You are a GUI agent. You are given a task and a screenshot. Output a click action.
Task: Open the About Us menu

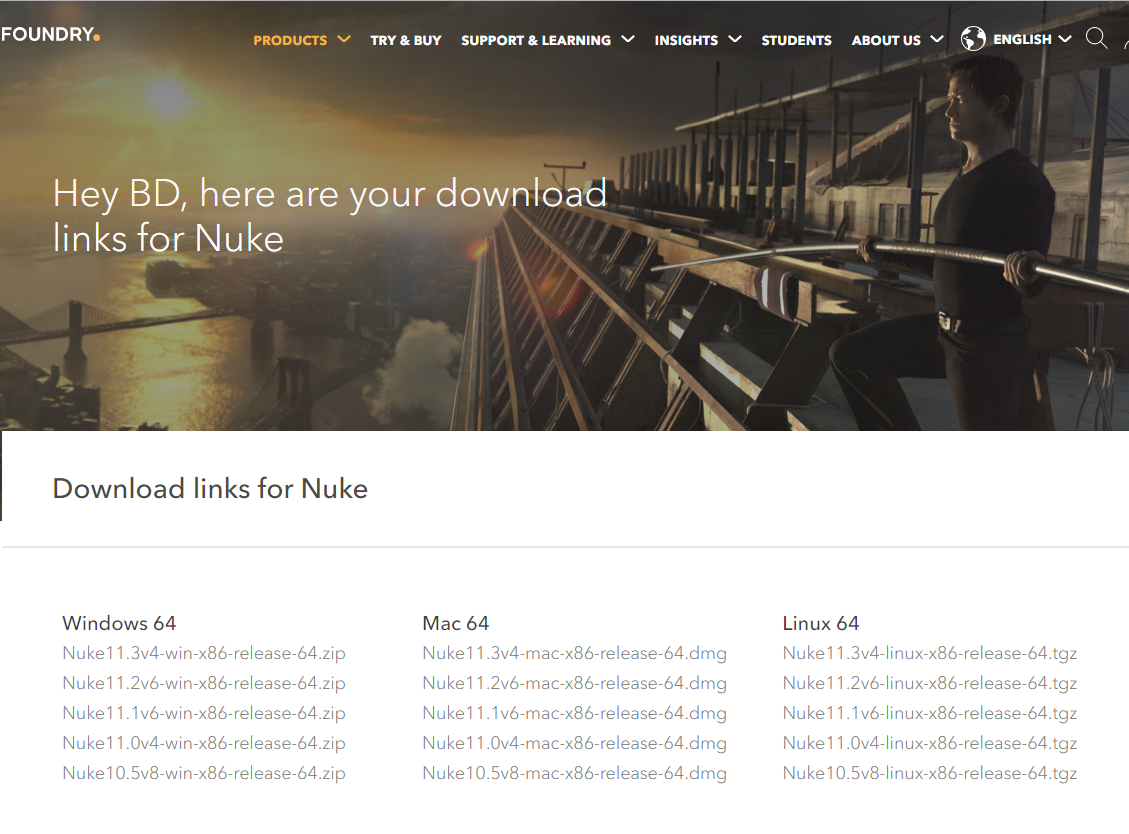point(886,40)
